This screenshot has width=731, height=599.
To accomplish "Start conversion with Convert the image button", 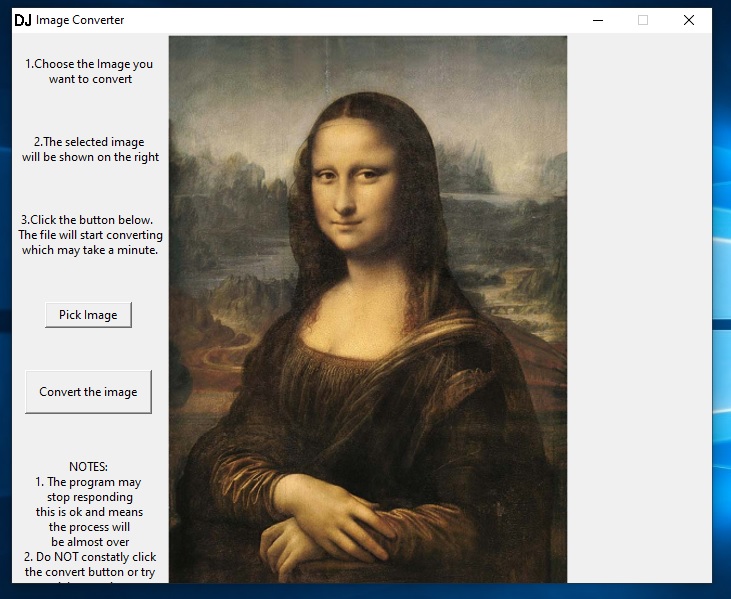I will [x=88, y=392].
